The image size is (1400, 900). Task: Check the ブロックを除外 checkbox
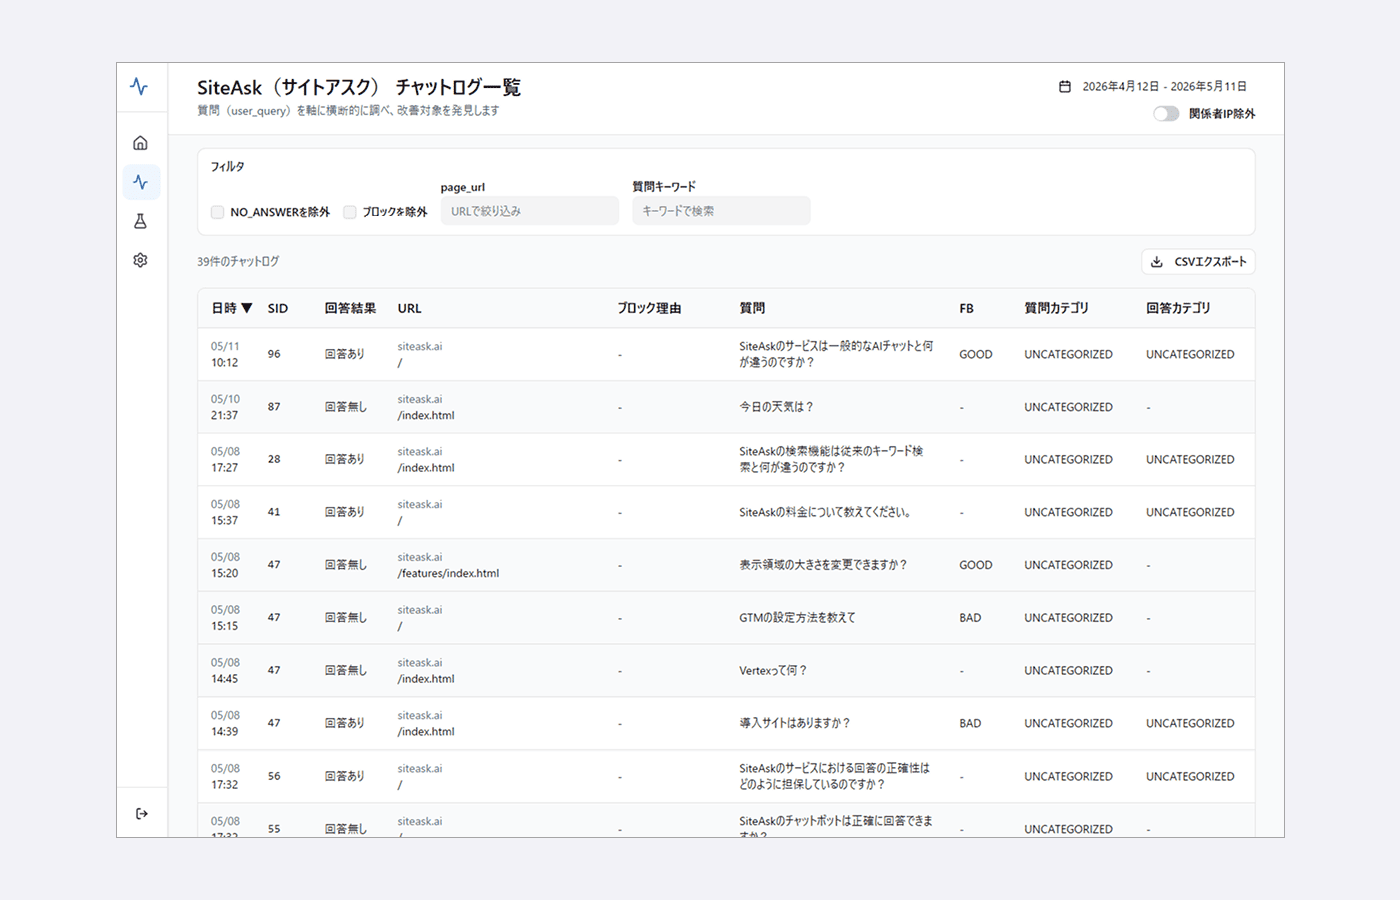point(349,212)
